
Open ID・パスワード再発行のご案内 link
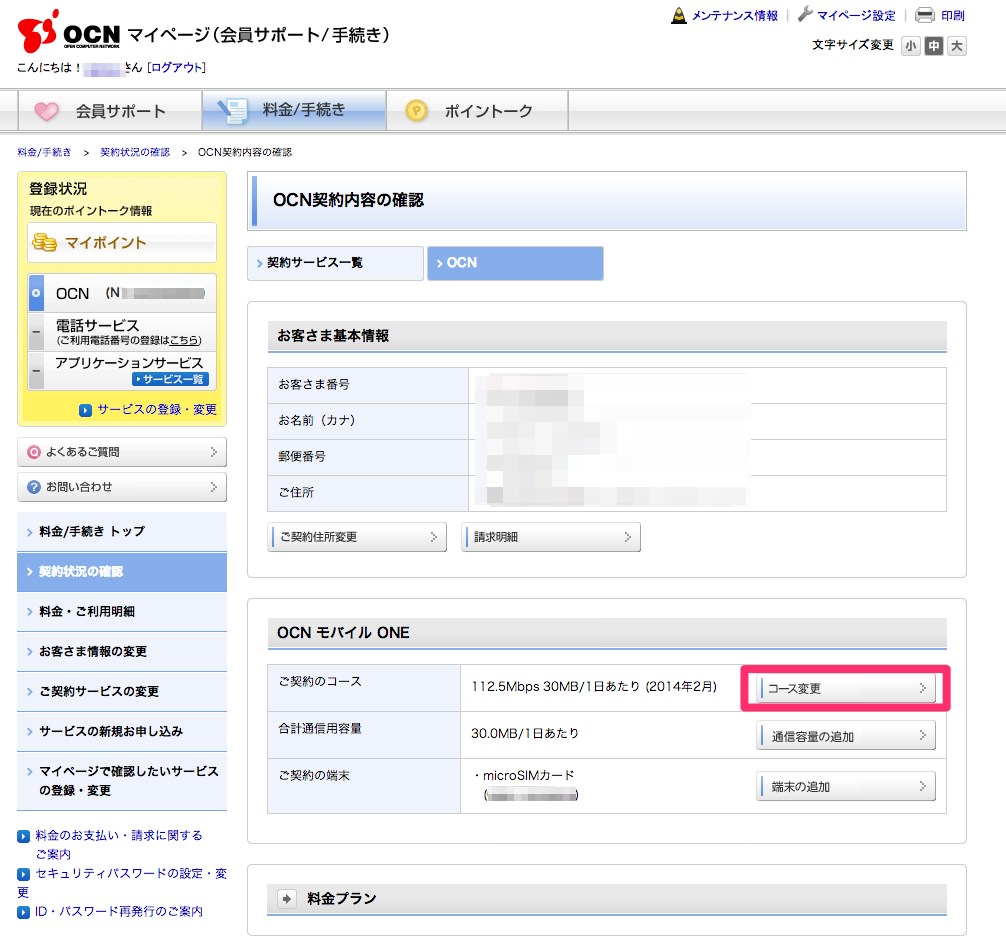tap(119, 912)
